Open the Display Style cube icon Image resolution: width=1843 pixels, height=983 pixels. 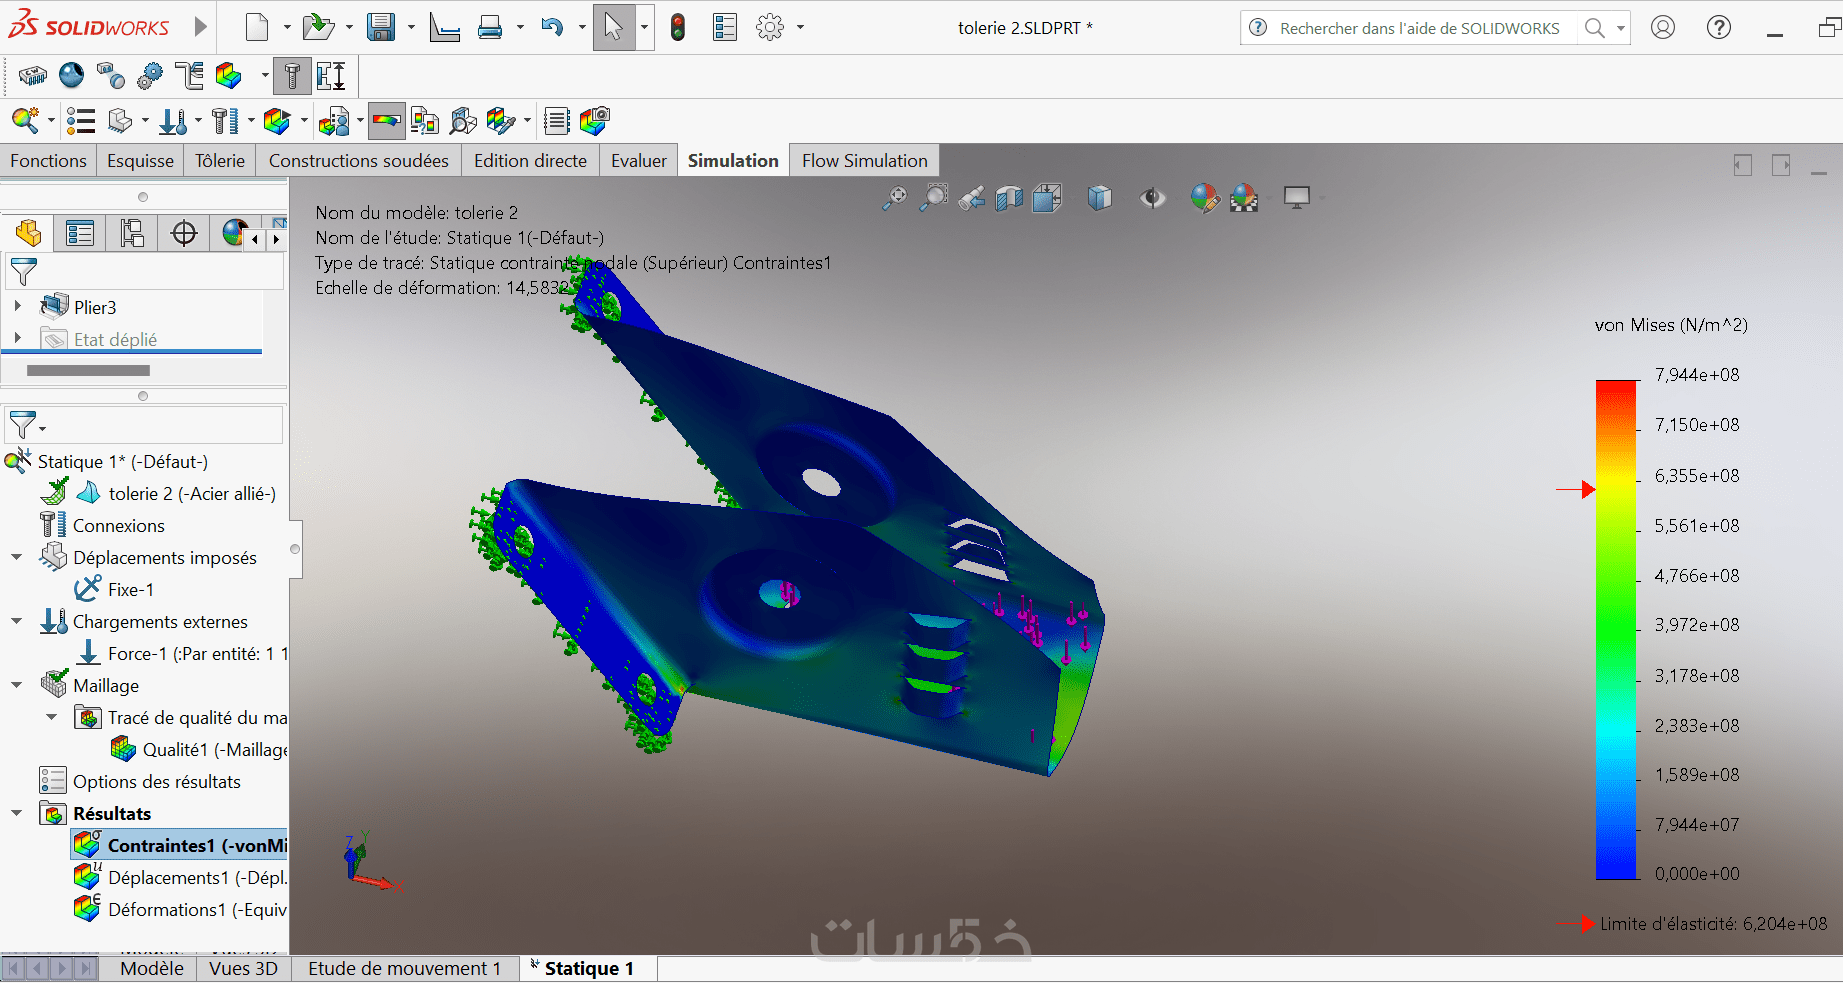pyautogui.click(x=1099, y=198)
